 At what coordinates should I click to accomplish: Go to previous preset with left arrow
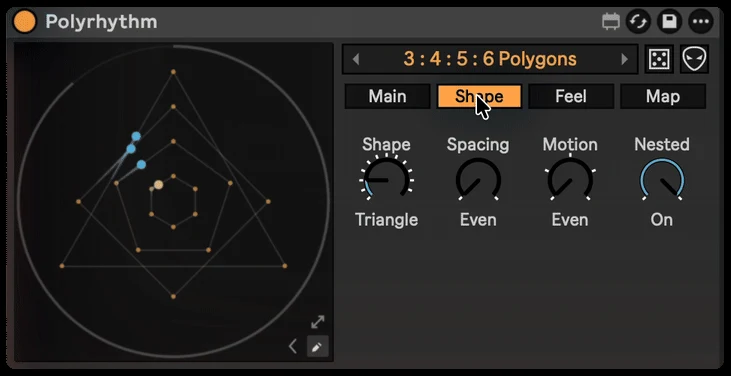(x=356, y=59)
